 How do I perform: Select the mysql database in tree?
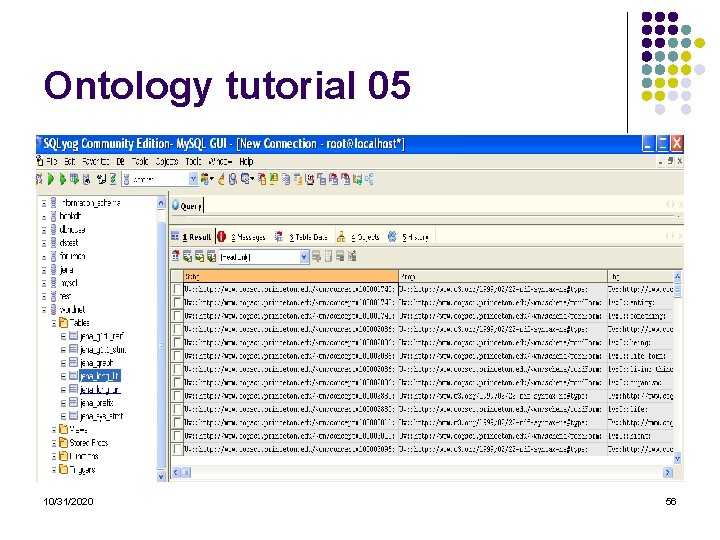pos(69,282)
